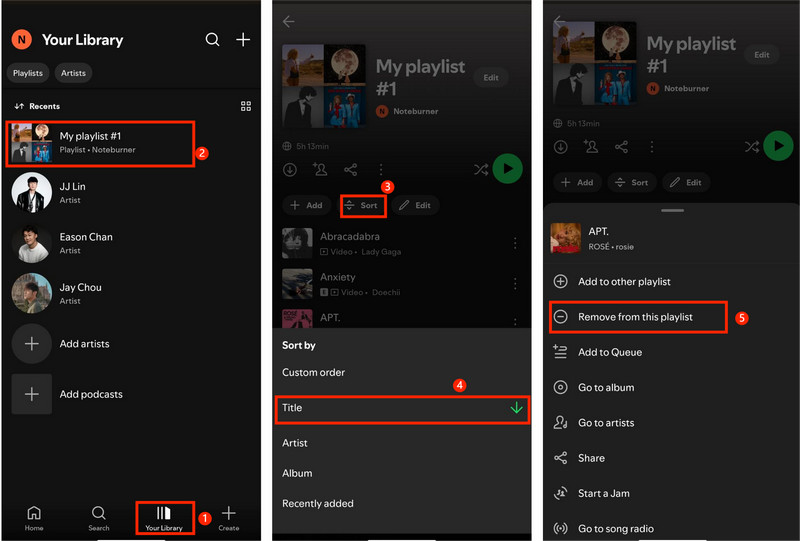
Task: Toggle shuffle on sort screen
Action: [481, 169]
